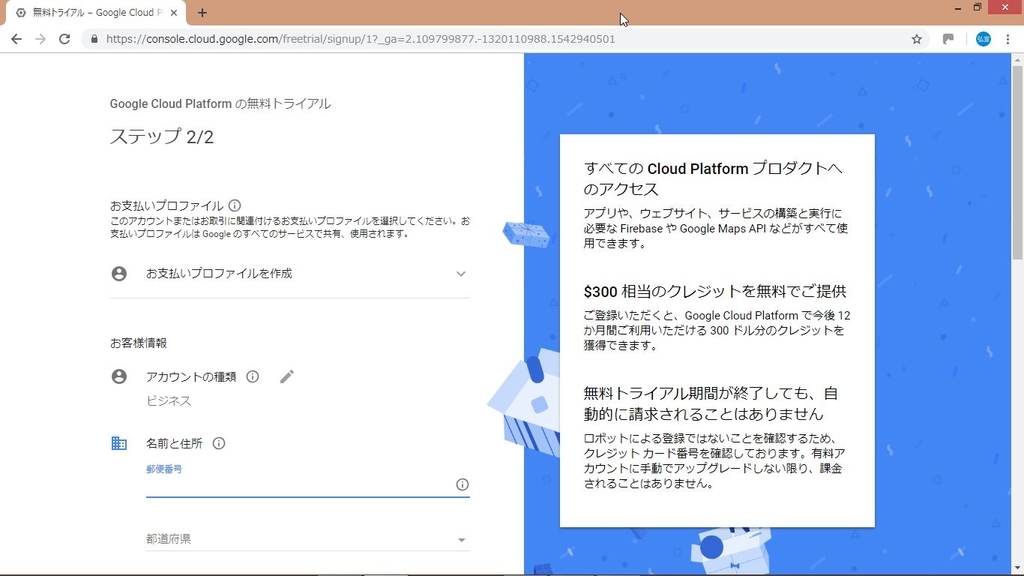1024x576 pixels.
Task: Click the person icon next to お支払いプロファイルを作成
Action: pos(120,273)
